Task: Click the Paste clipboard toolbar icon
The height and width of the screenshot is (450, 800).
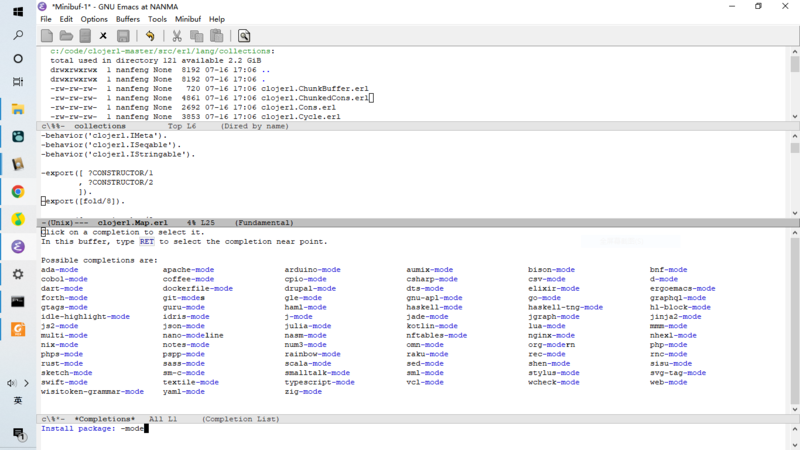Action: pos(216,36)
